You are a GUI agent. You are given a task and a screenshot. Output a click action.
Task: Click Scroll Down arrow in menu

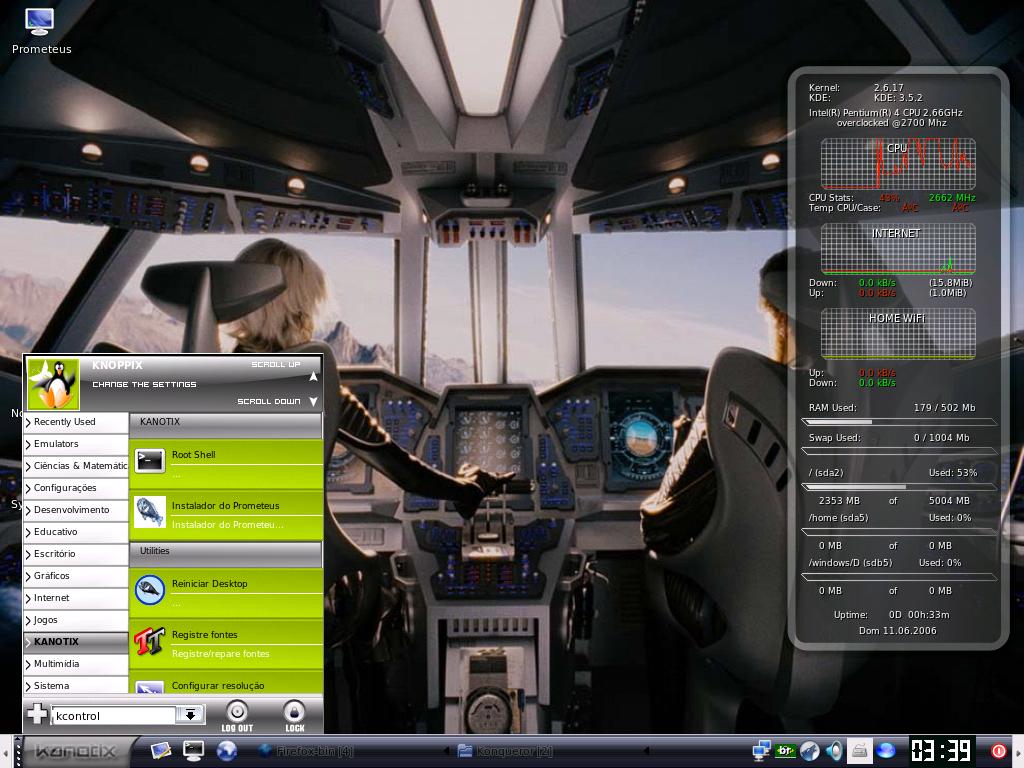(313, 402)
